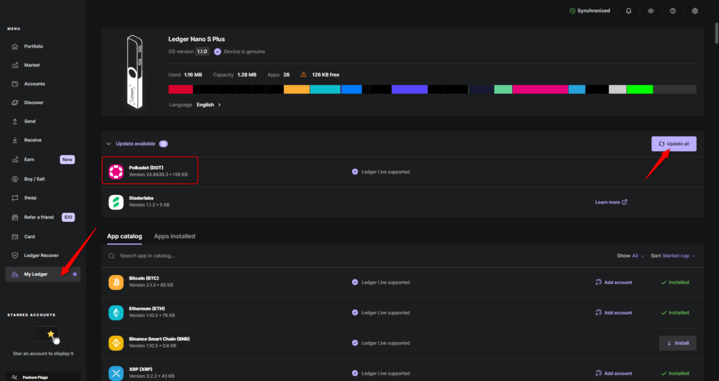719x381 pixels.
Task: Add account for Bitcoin
Action: coord(614,282)
